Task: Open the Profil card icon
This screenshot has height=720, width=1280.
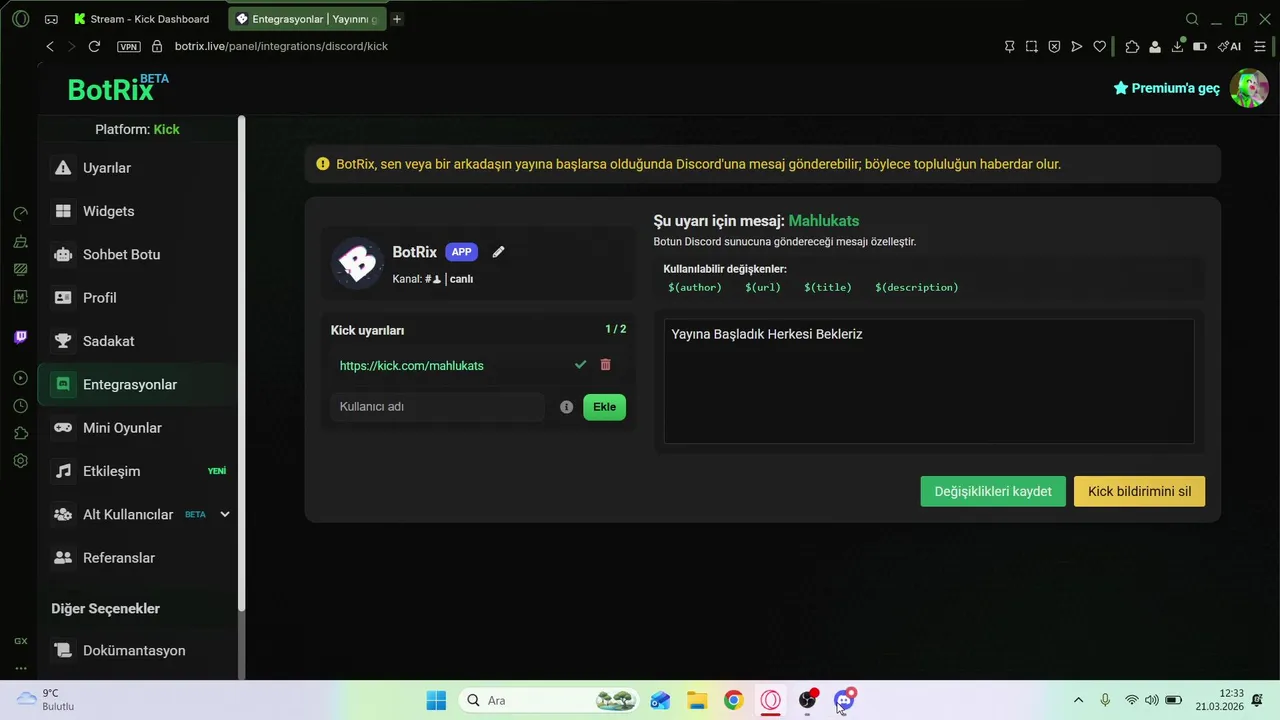Action: 63,297
